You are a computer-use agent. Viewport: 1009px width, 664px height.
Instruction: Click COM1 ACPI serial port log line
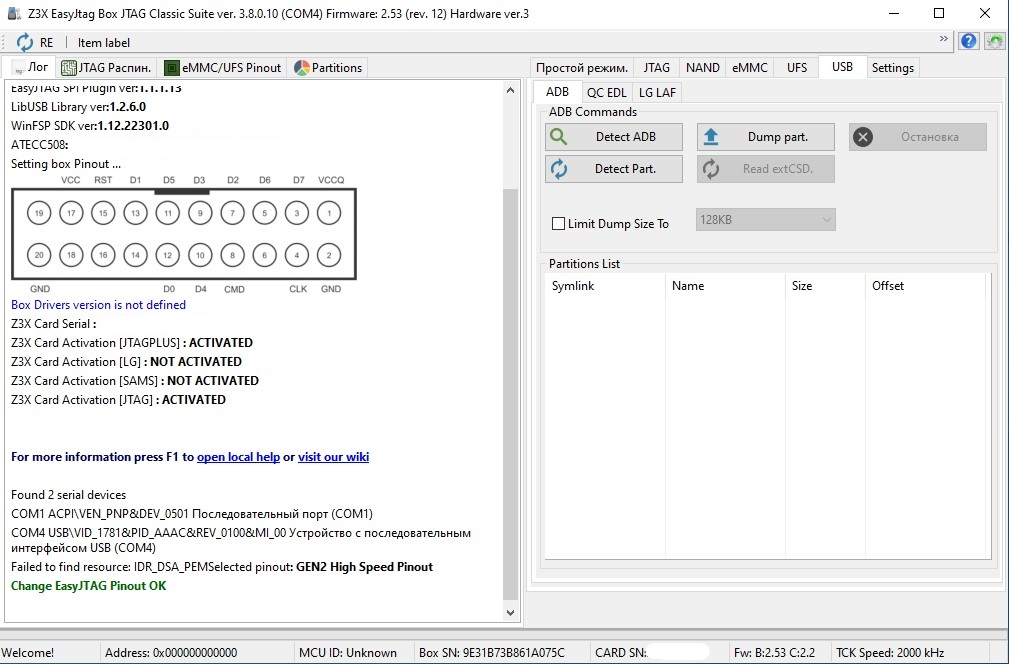point(192,514)
